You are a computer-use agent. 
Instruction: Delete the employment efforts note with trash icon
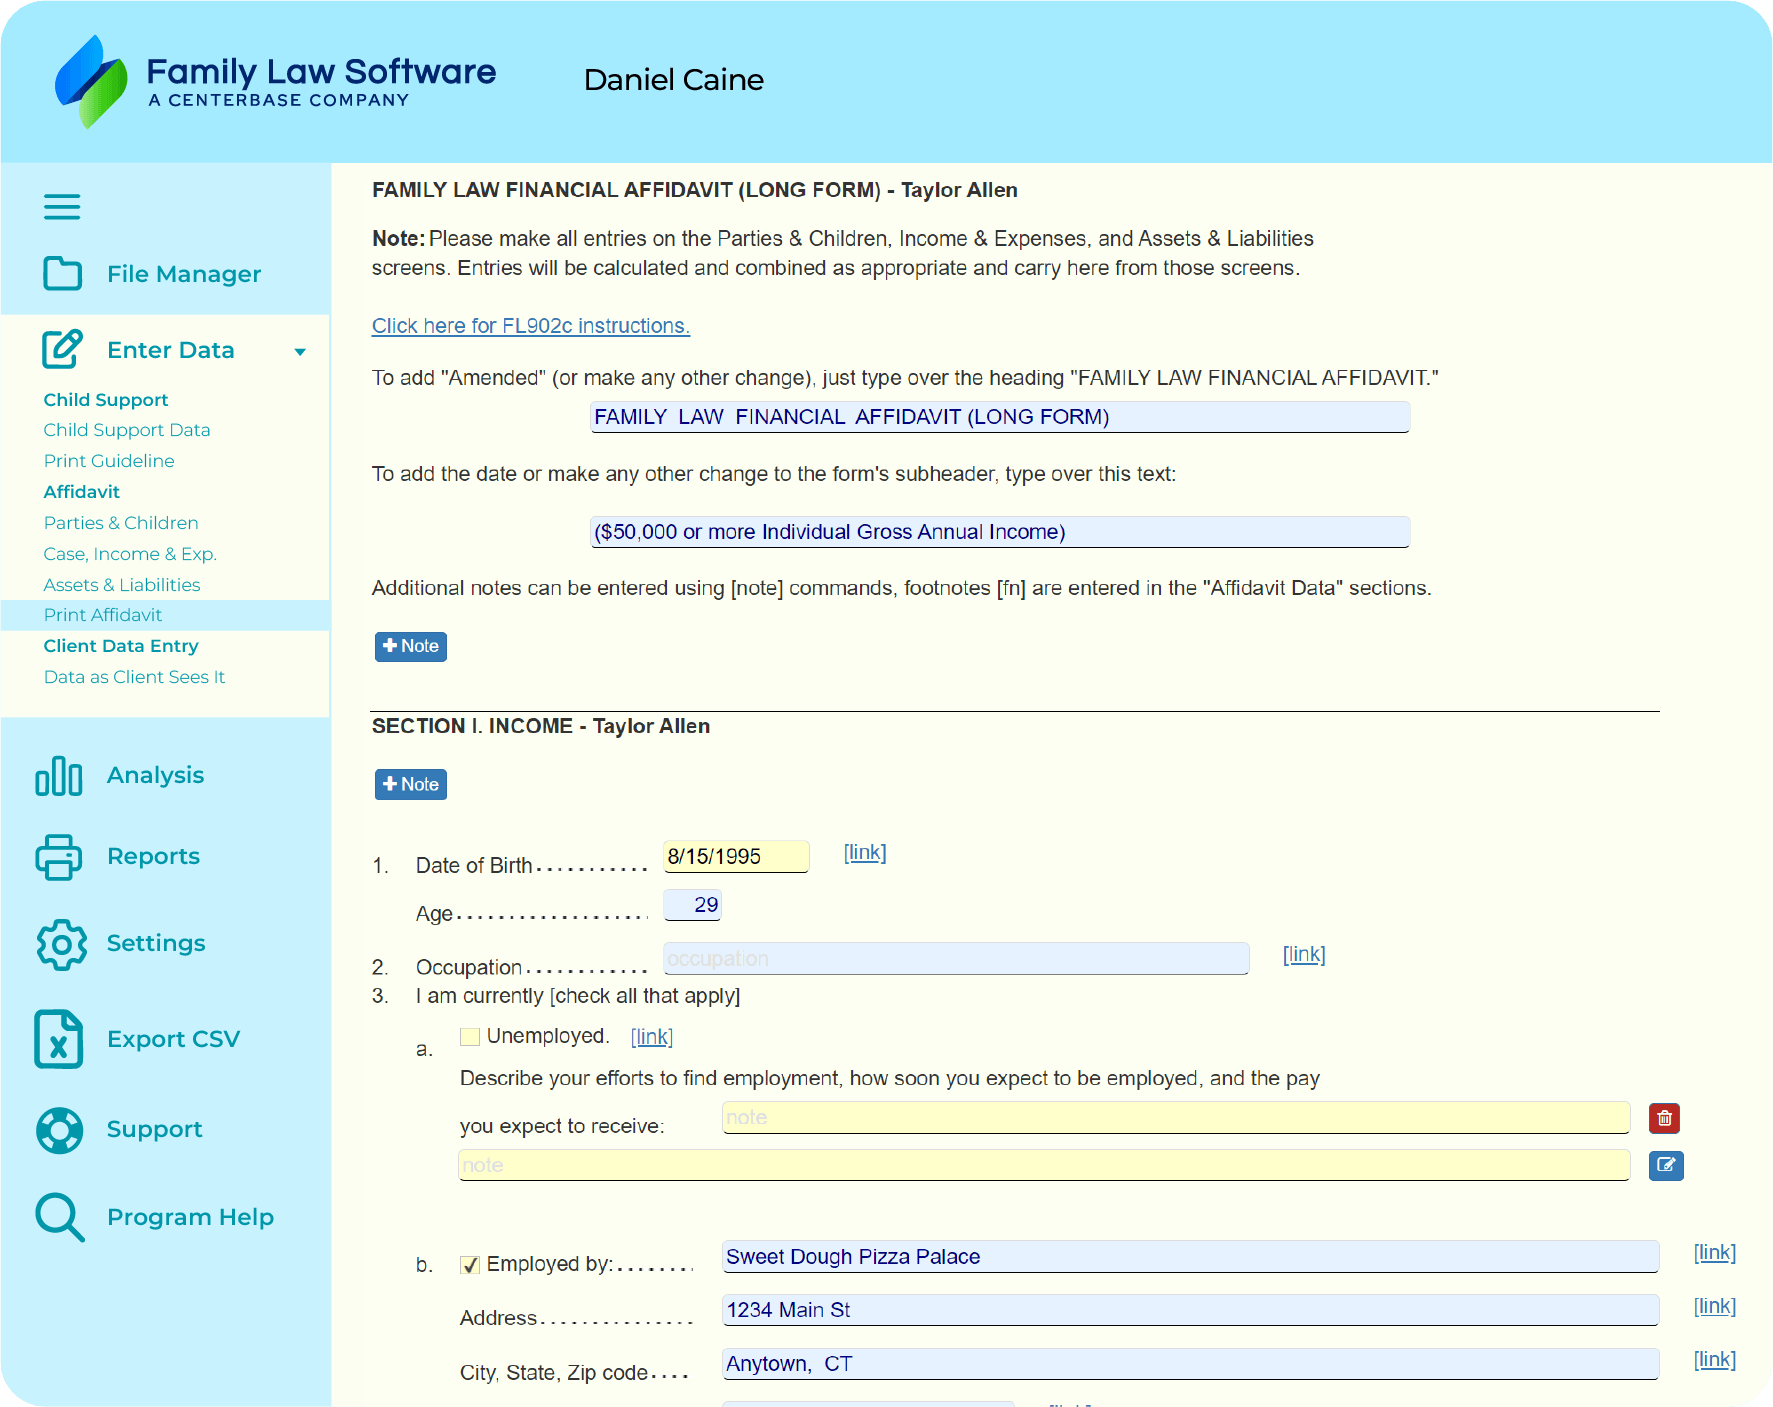tap(1664, 1118)
